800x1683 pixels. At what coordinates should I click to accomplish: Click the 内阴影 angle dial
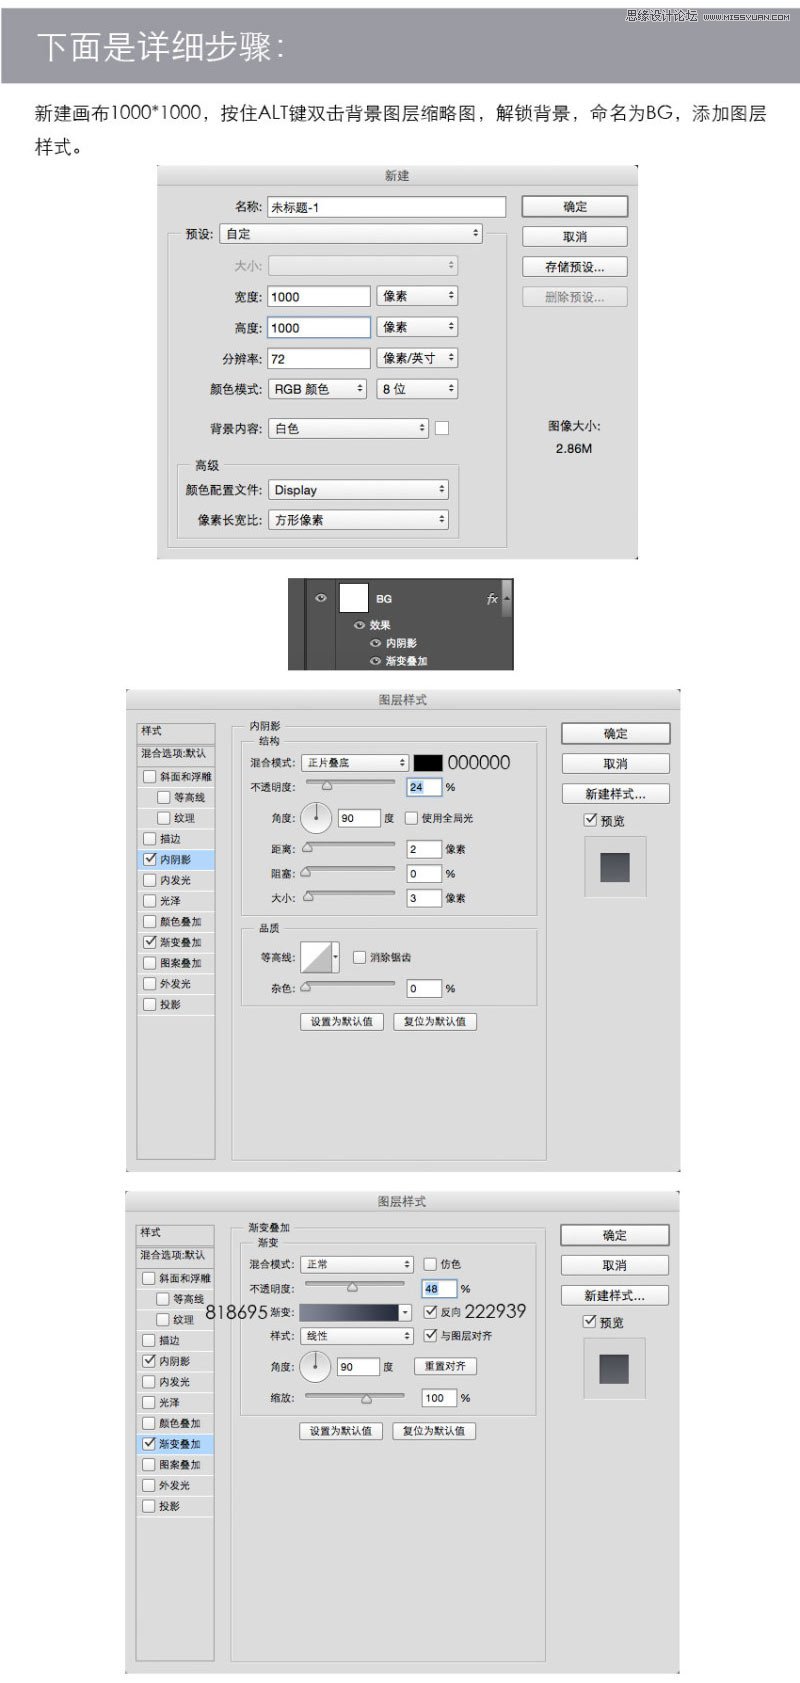[316, 817]
